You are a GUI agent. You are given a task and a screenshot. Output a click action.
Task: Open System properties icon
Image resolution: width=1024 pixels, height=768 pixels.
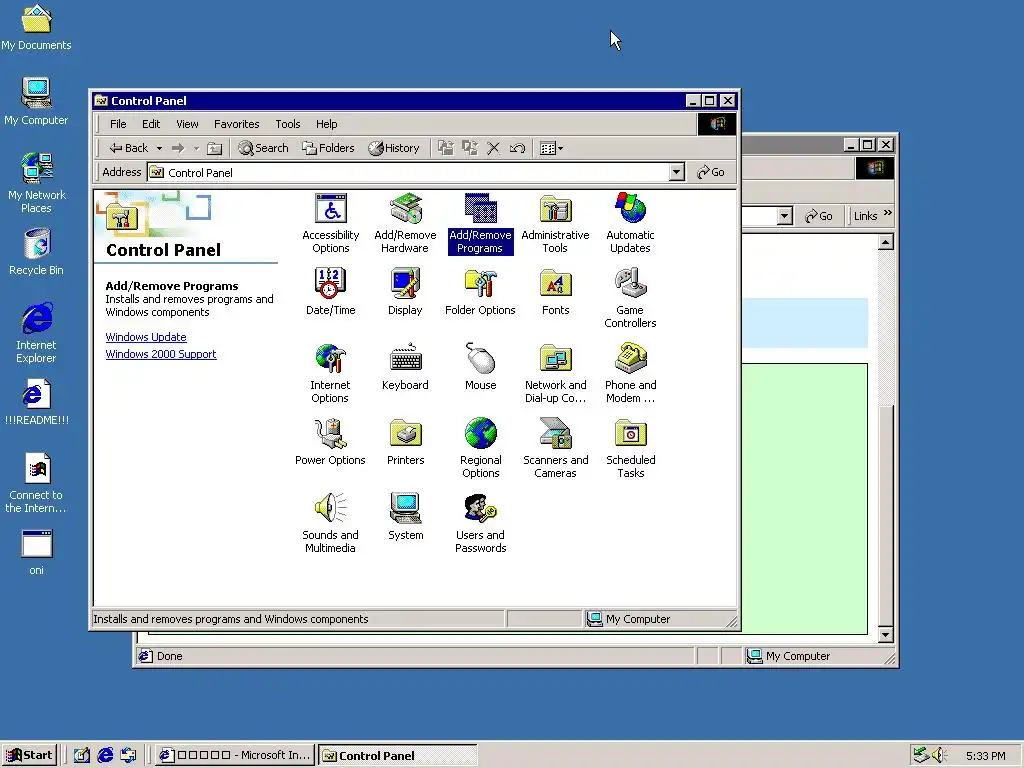tap(405, 517)
